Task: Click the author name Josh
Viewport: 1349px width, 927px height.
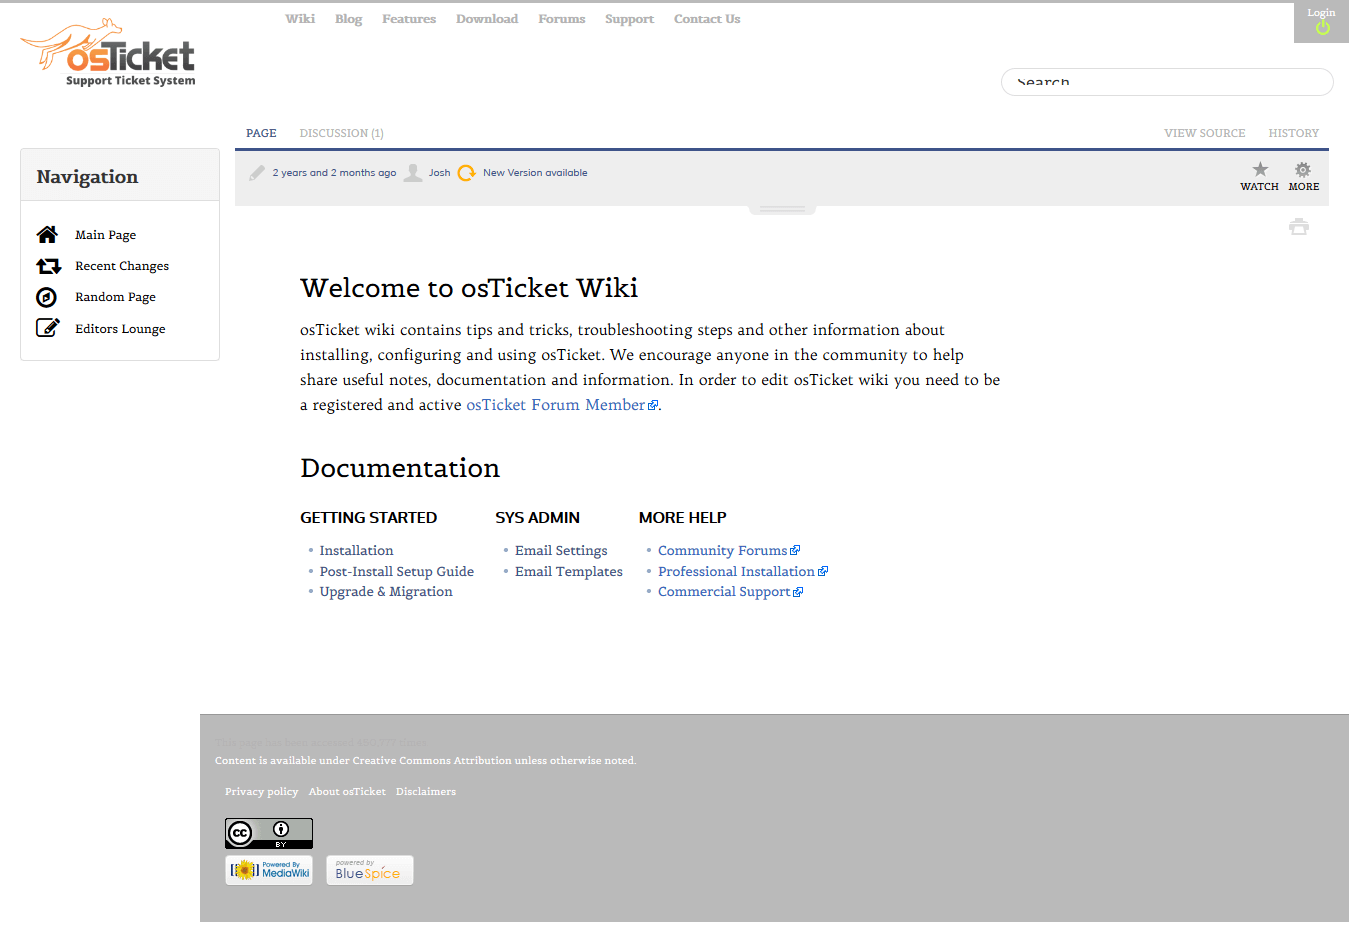Action: tap(440, 173)
